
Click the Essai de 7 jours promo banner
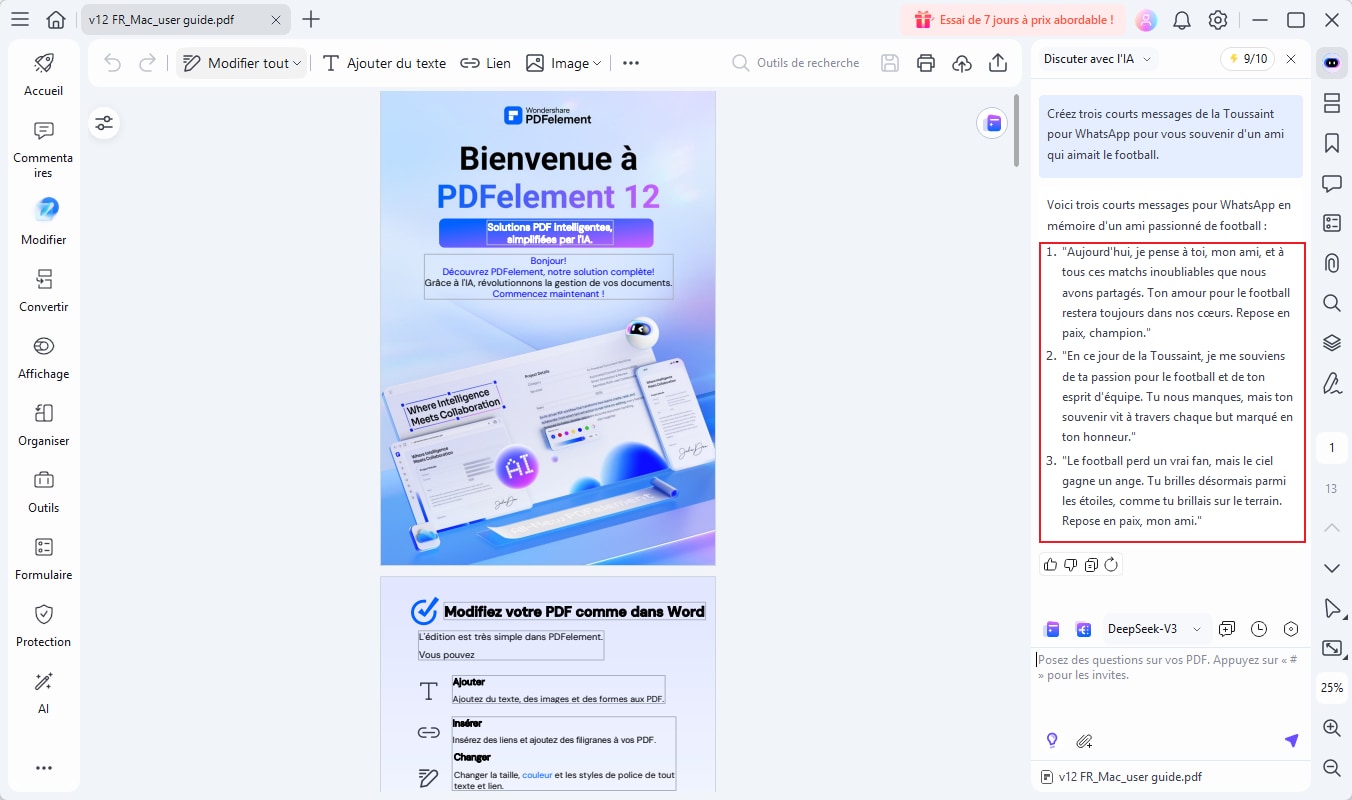tap(1013, 20)
